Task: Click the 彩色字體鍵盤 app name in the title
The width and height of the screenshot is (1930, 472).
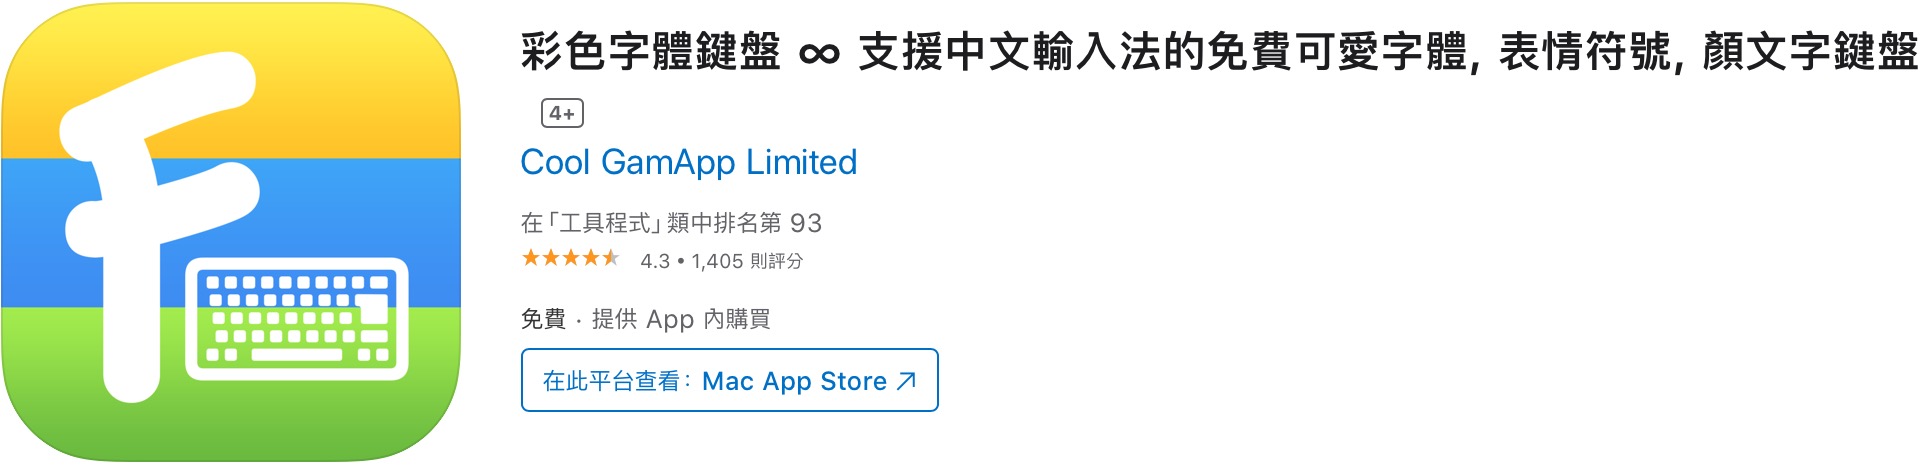Action: (x=650, y=52)
